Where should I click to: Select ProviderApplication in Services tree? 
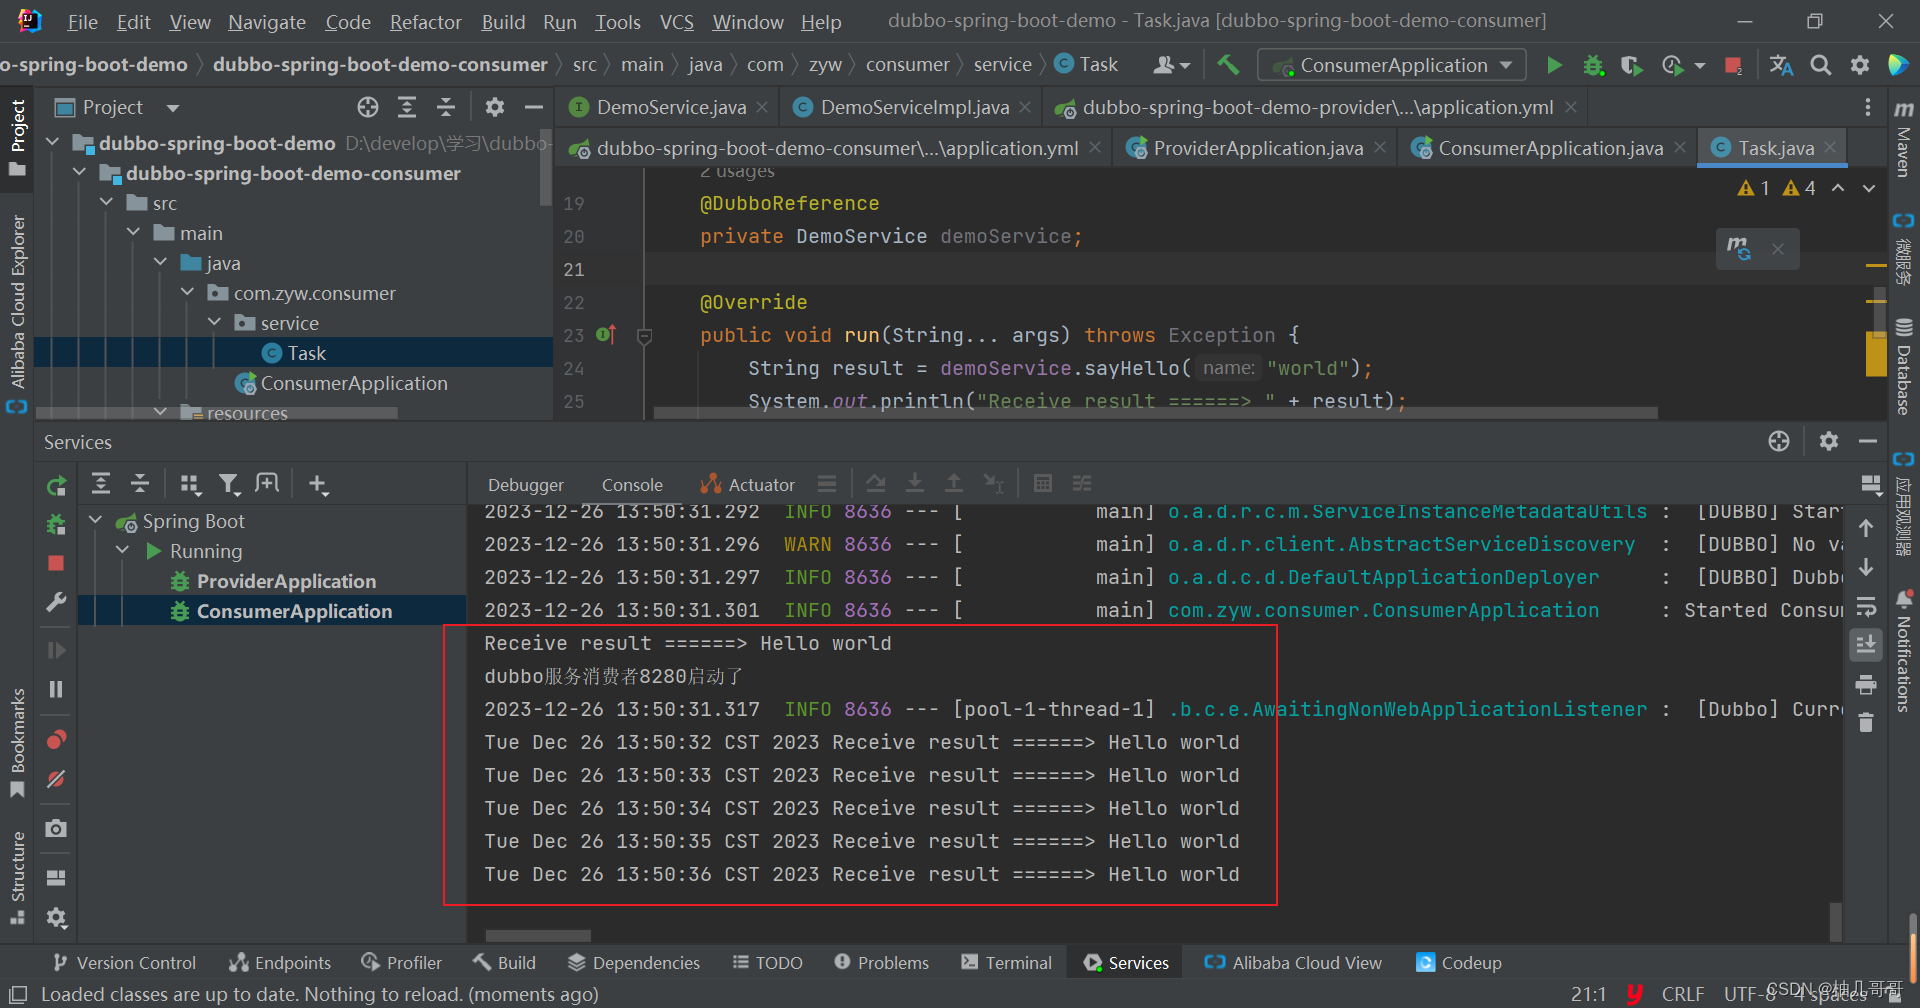(x=285, y=581)
